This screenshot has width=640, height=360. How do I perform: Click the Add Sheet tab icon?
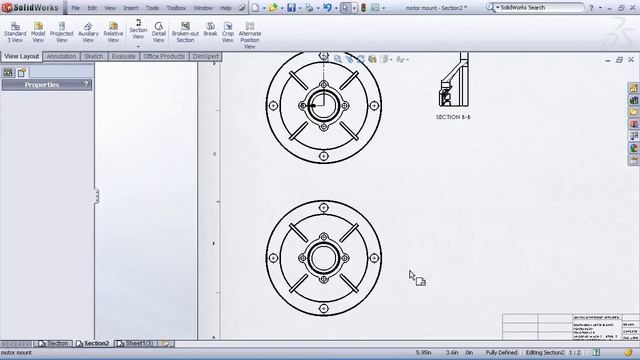pyautogui.click(x=165, y=344)
